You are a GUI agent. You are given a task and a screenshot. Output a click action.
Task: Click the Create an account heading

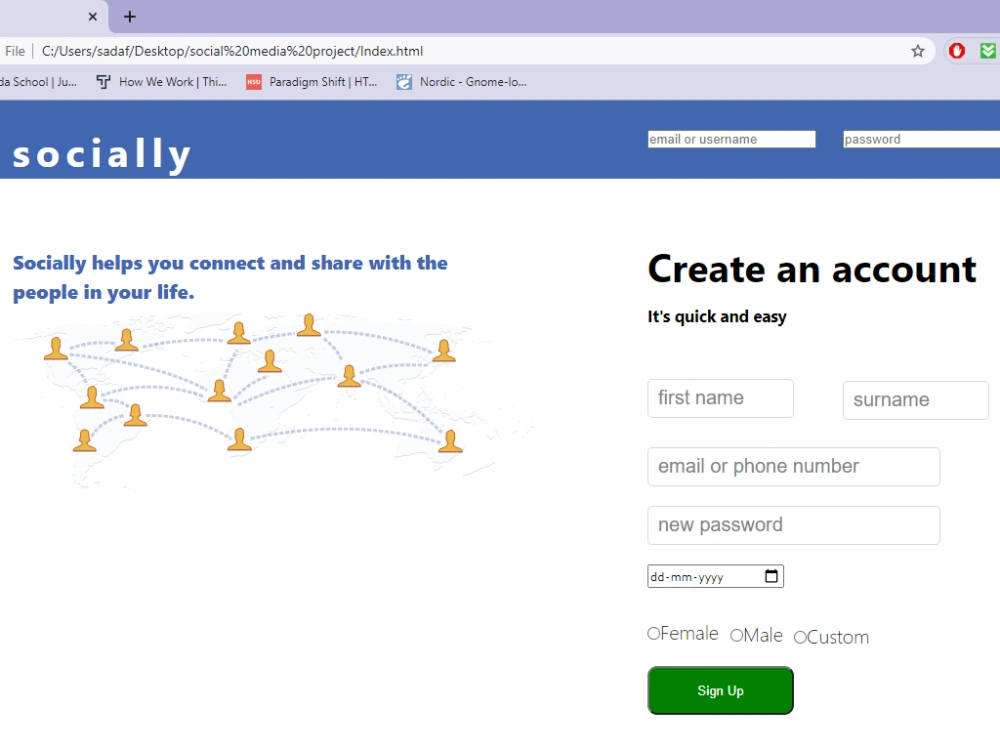(x=812, y=270)
